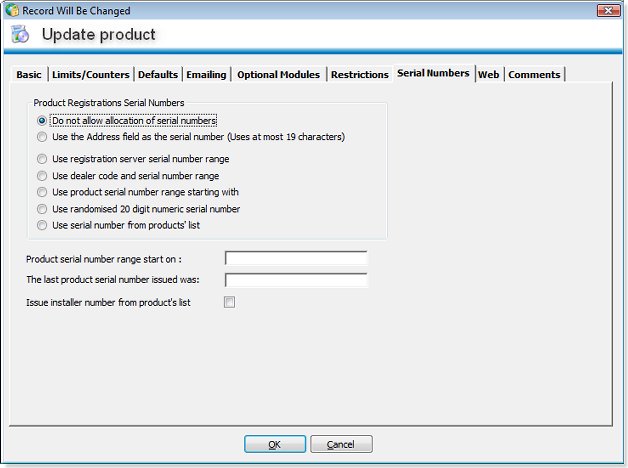Switch to the Optional Modules tab
This screenshot has width=628, height=468.
[278, 75]
